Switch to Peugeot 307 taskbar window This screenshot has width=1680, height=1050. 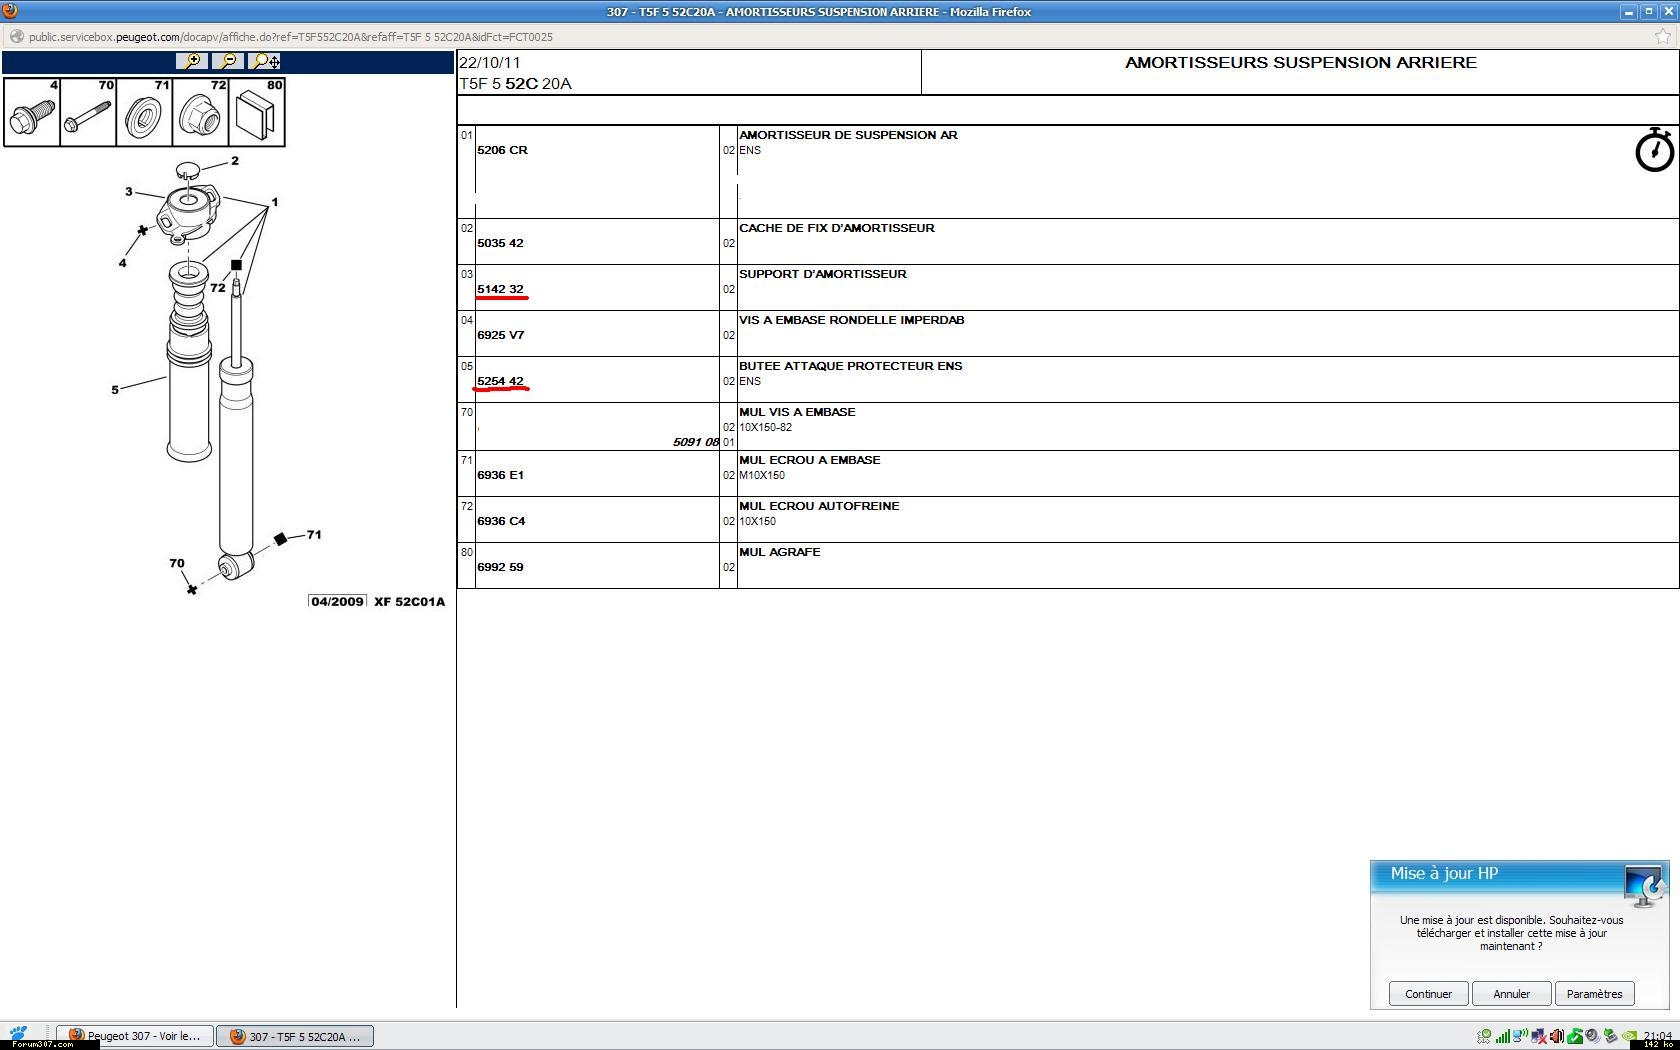pos(135,1036)
